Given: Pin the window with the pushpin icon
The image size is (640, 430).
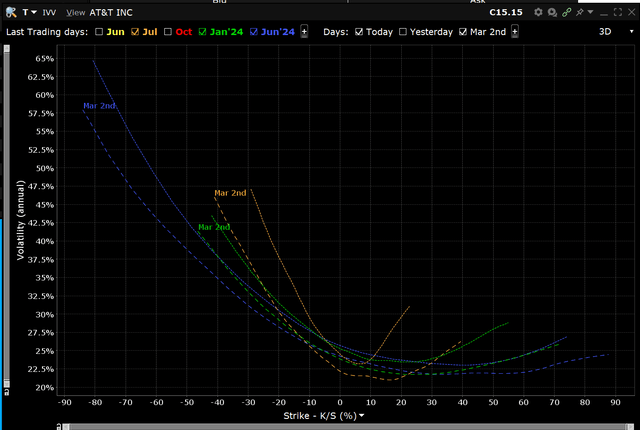Looking at the screenshot, I should [580, 12].
